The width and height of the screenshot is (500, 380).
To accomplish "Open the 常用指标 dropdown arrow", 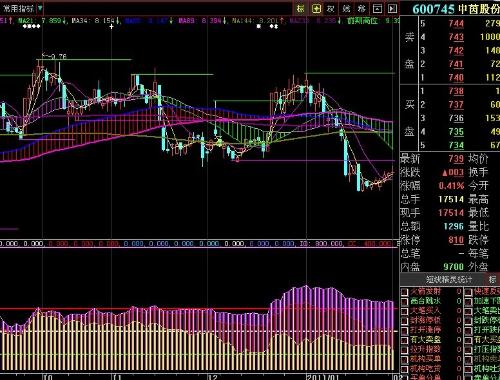I will pos(40,8).
